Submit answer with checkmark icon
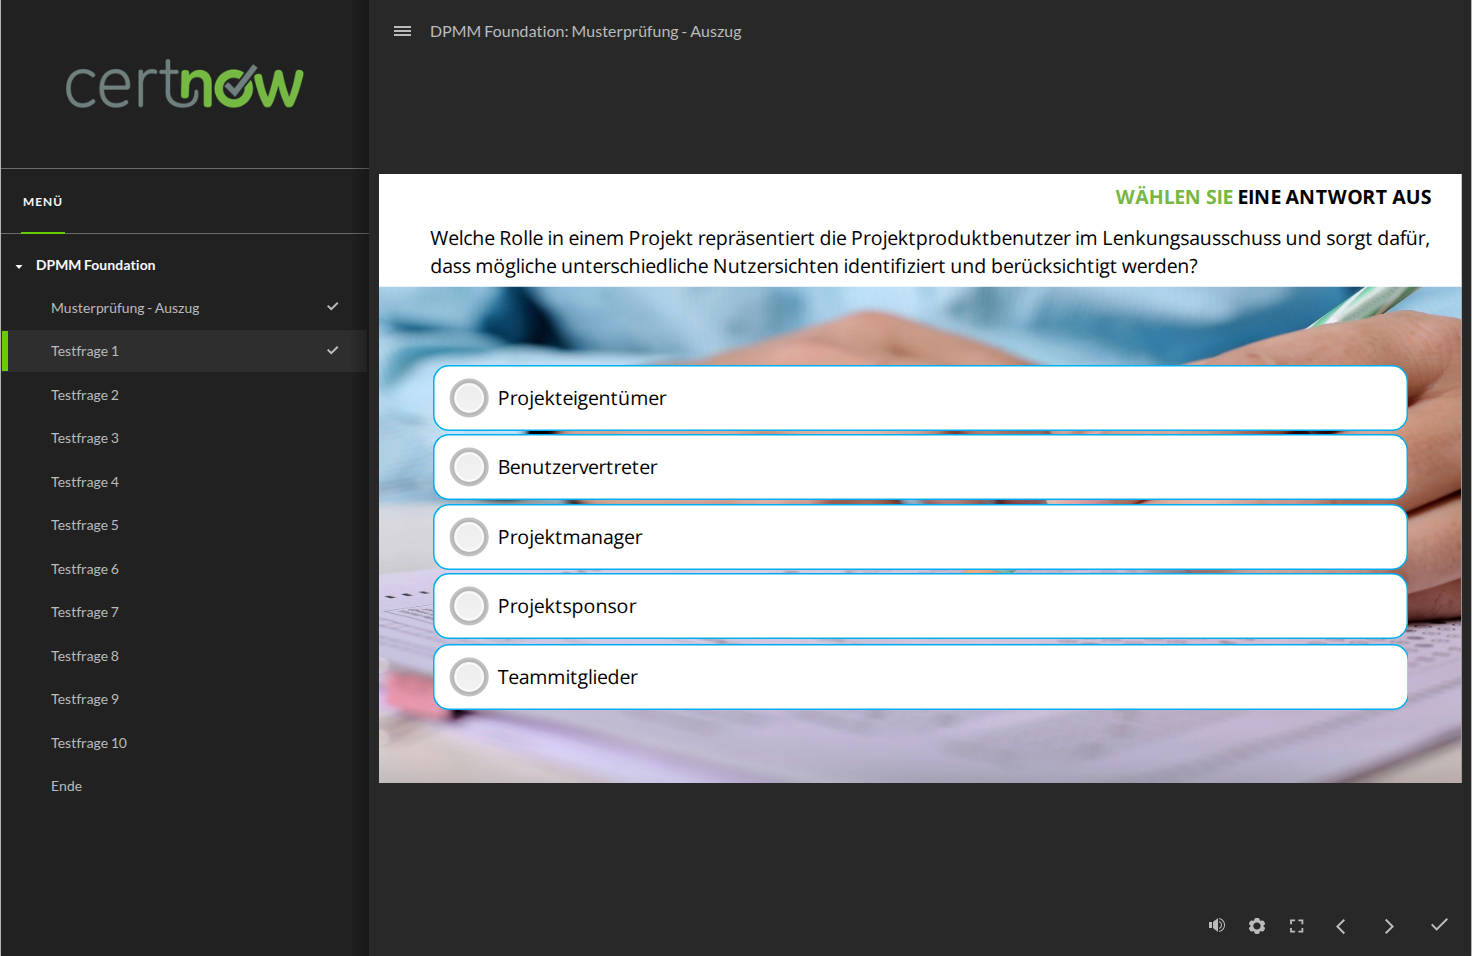 click(x=1439, y=925)
